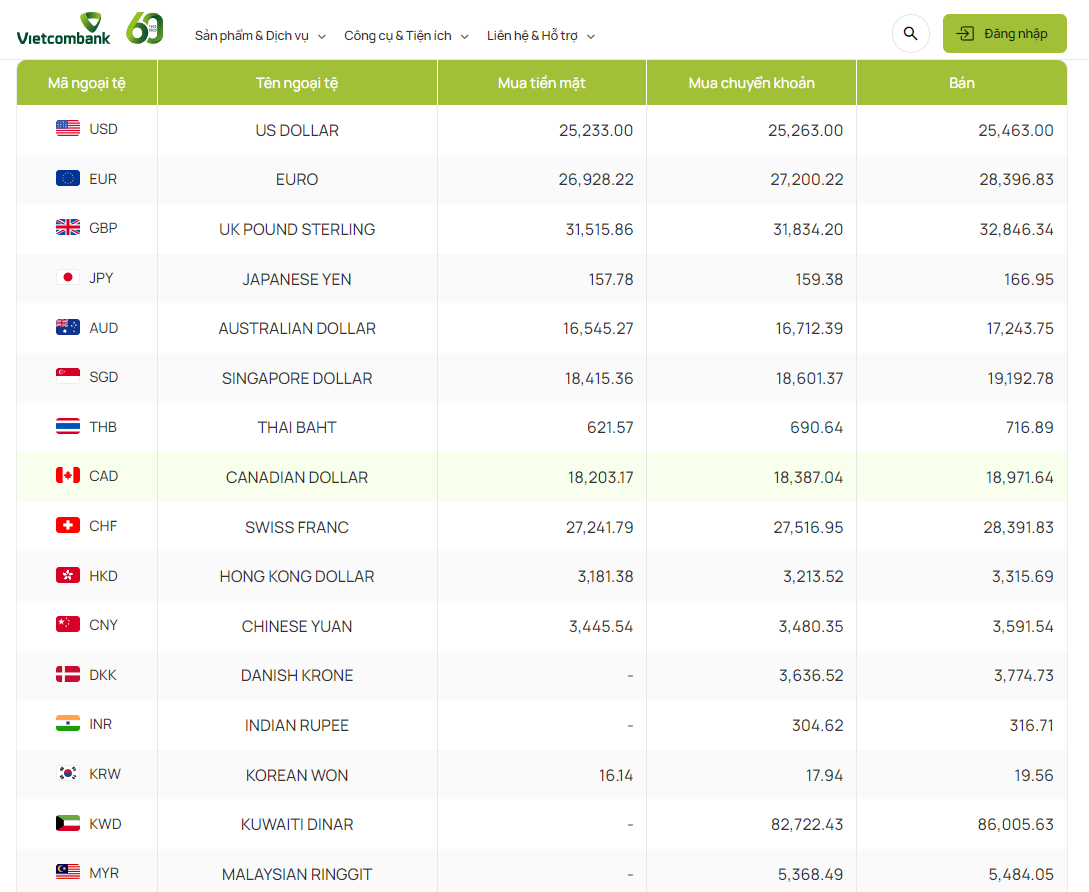This screenshot has height=892, width=1089.
Task: Click the Đăng nhập login button
Action: (x=1004, y=34)
